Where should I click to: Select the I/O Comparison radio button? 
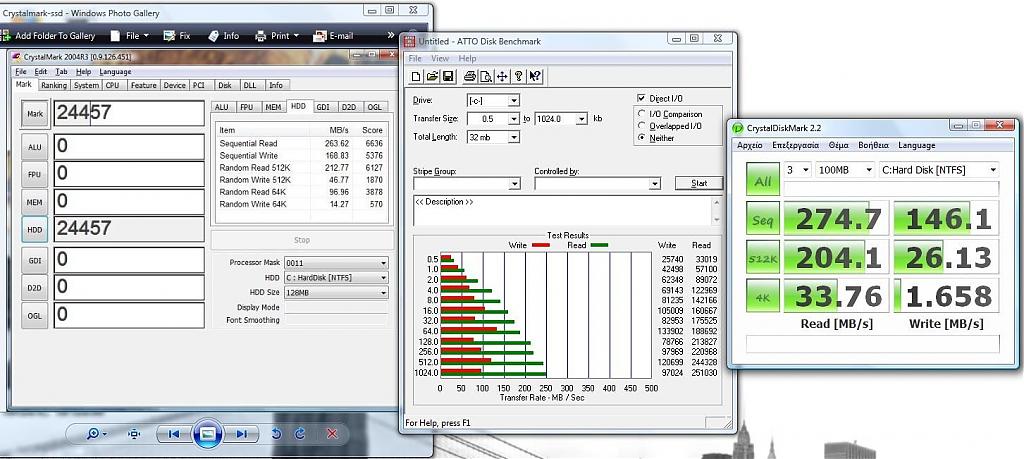coord(643,114)
